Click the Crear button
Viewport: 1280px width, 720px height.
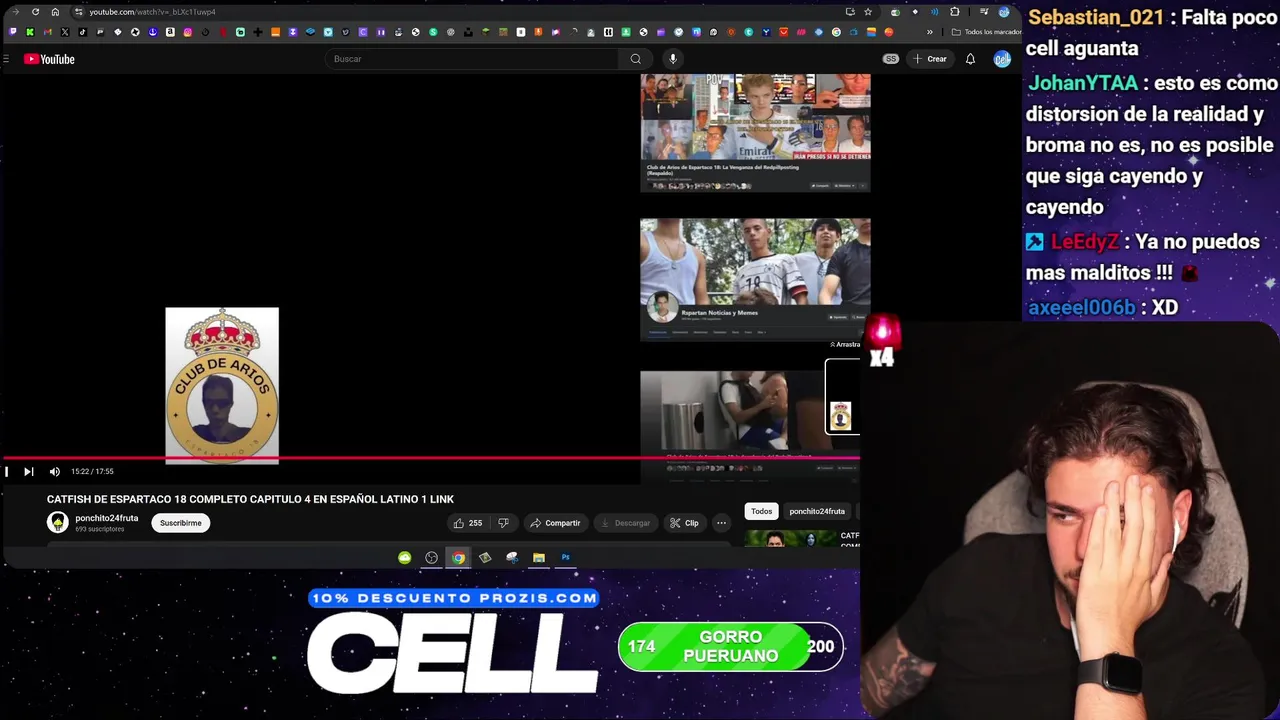[930, 59]
